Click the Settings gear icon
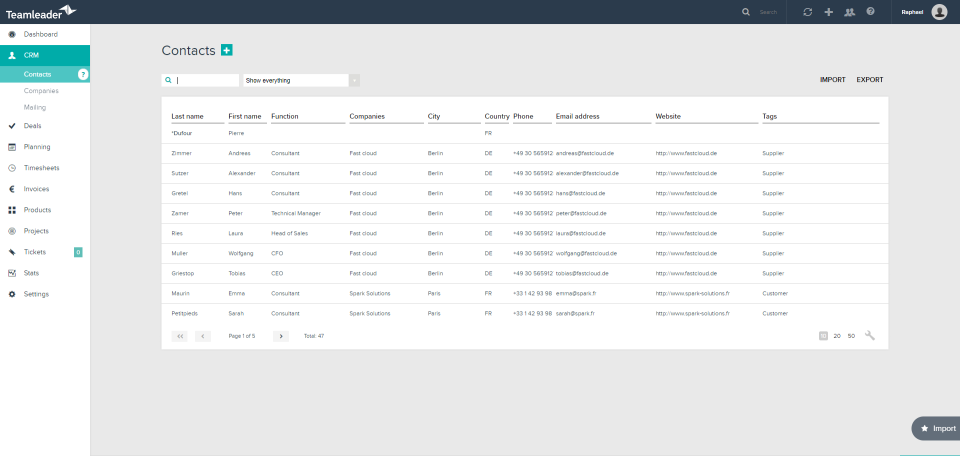 pos(12,294)
